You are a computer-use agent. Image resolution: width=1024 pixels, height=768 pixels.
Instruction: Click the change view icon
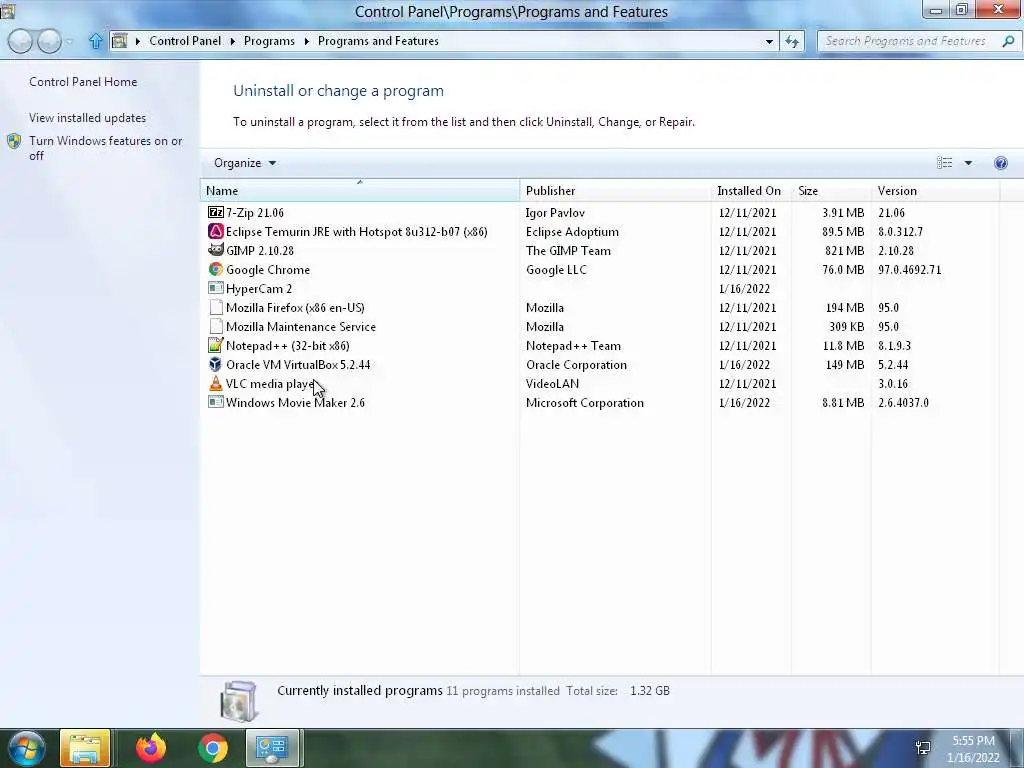pos(944,163)
